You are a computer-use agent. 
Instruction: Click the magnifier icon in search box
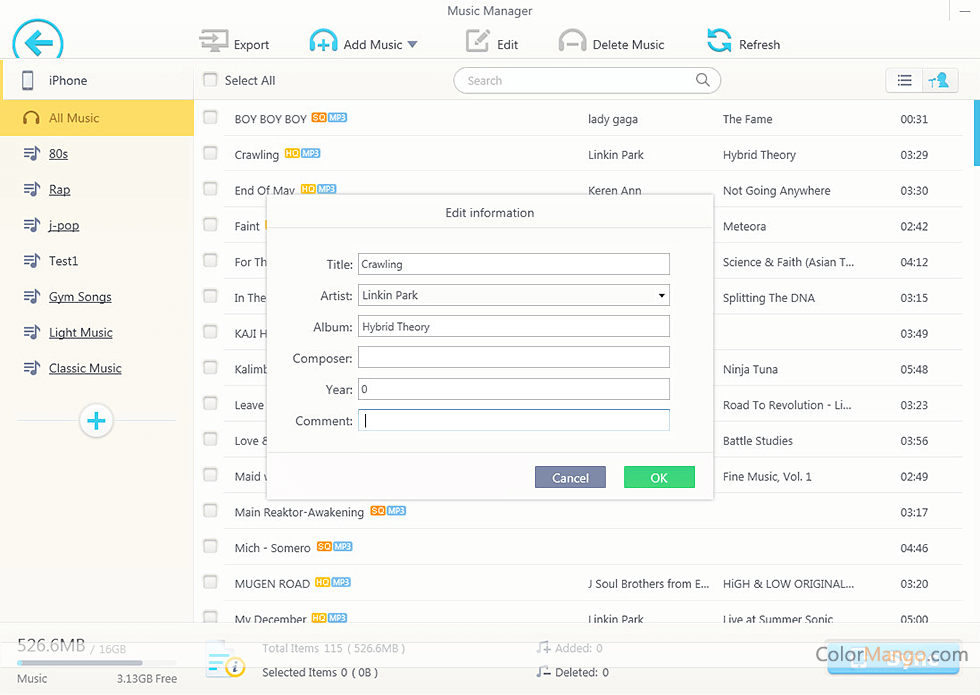click(x=703, y=80)
